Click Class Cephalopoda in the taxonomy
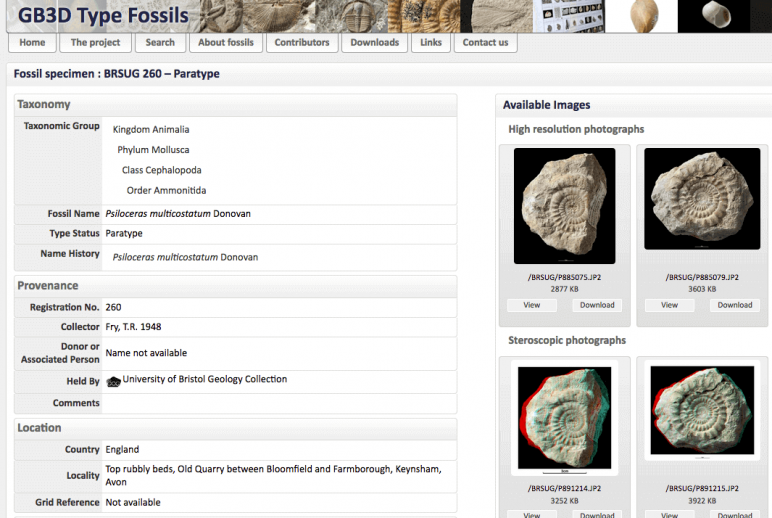 tap(161, 170)
